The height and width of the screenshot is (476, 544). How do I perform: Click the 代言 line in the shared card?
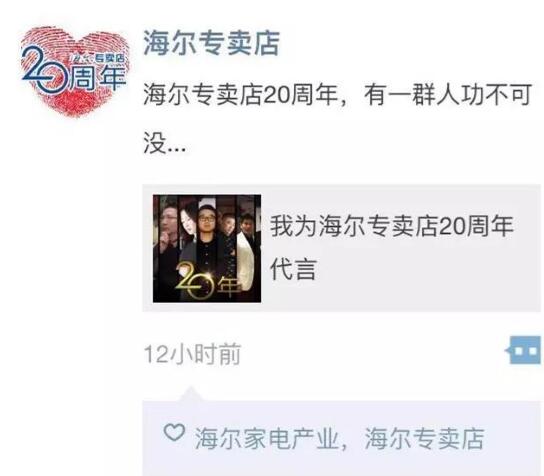[293, 269]
